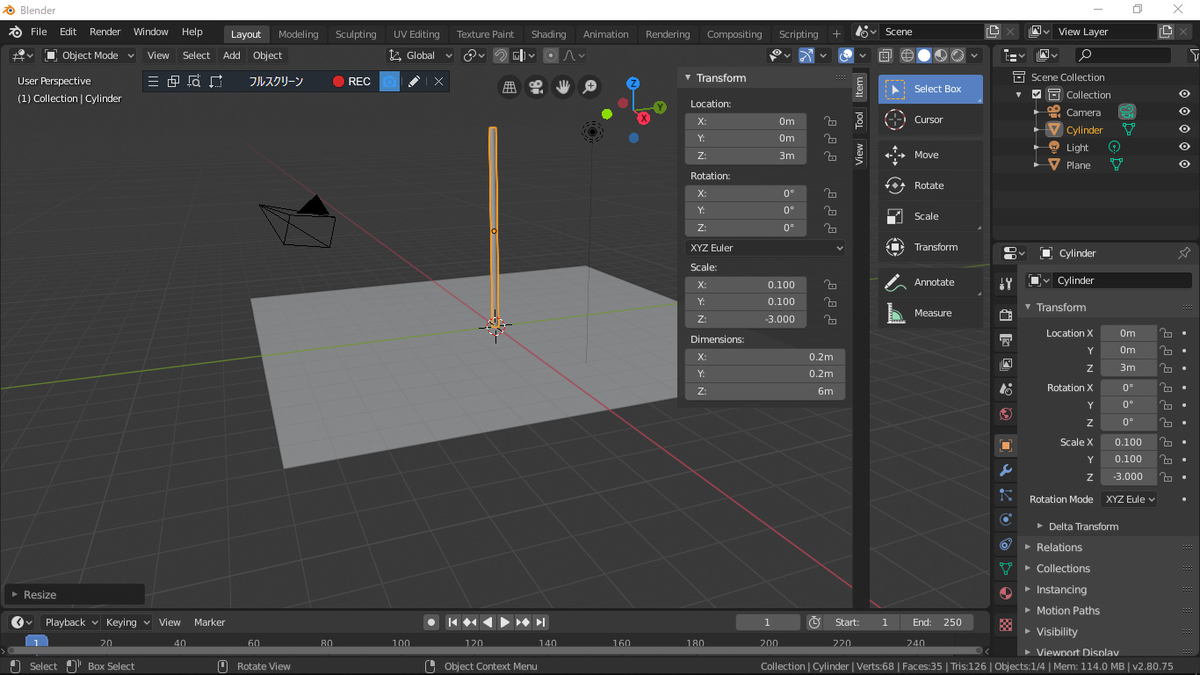Click the pan view hand icon
This screenshot has height=675, width=1200.
pos(563,88)
